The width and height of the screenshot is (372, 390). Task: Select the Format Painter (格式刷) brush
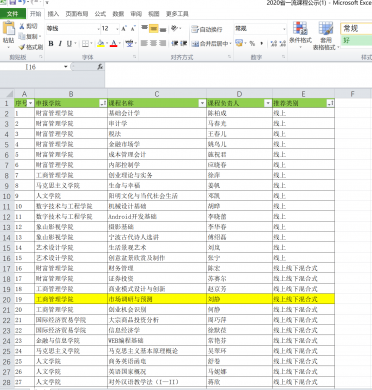pyautogui.click(x=22, y=47)
